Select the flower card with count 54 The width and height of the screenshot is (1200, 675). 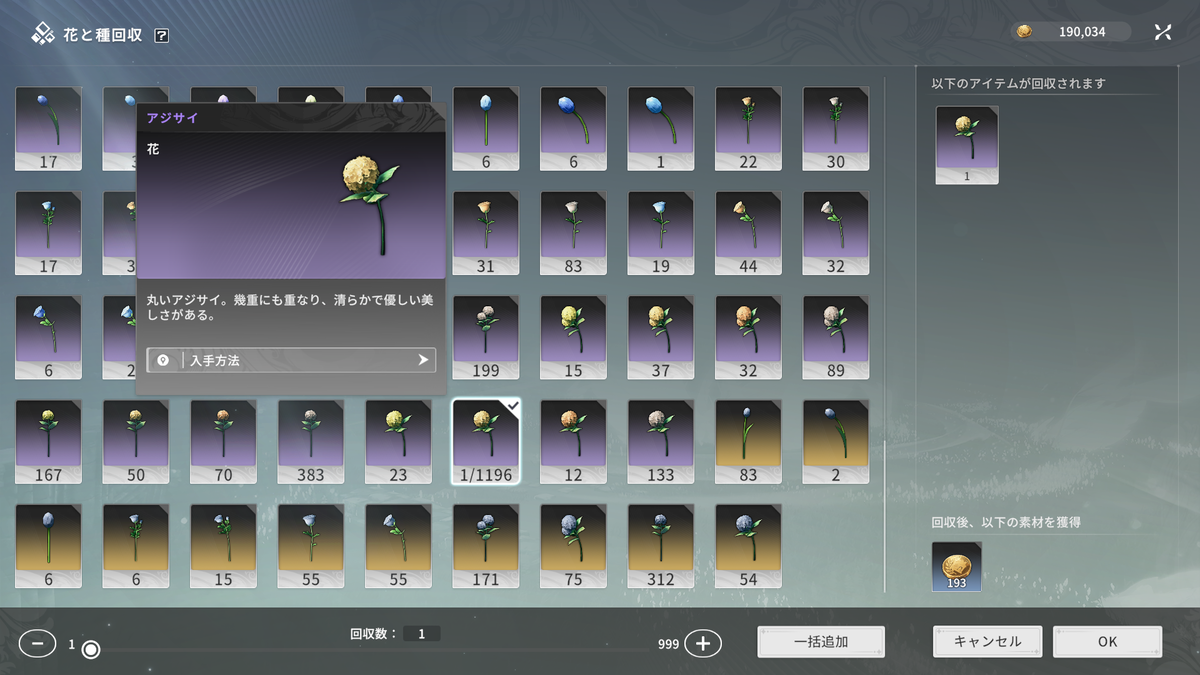pyautogui.click(x=748, y=546)
